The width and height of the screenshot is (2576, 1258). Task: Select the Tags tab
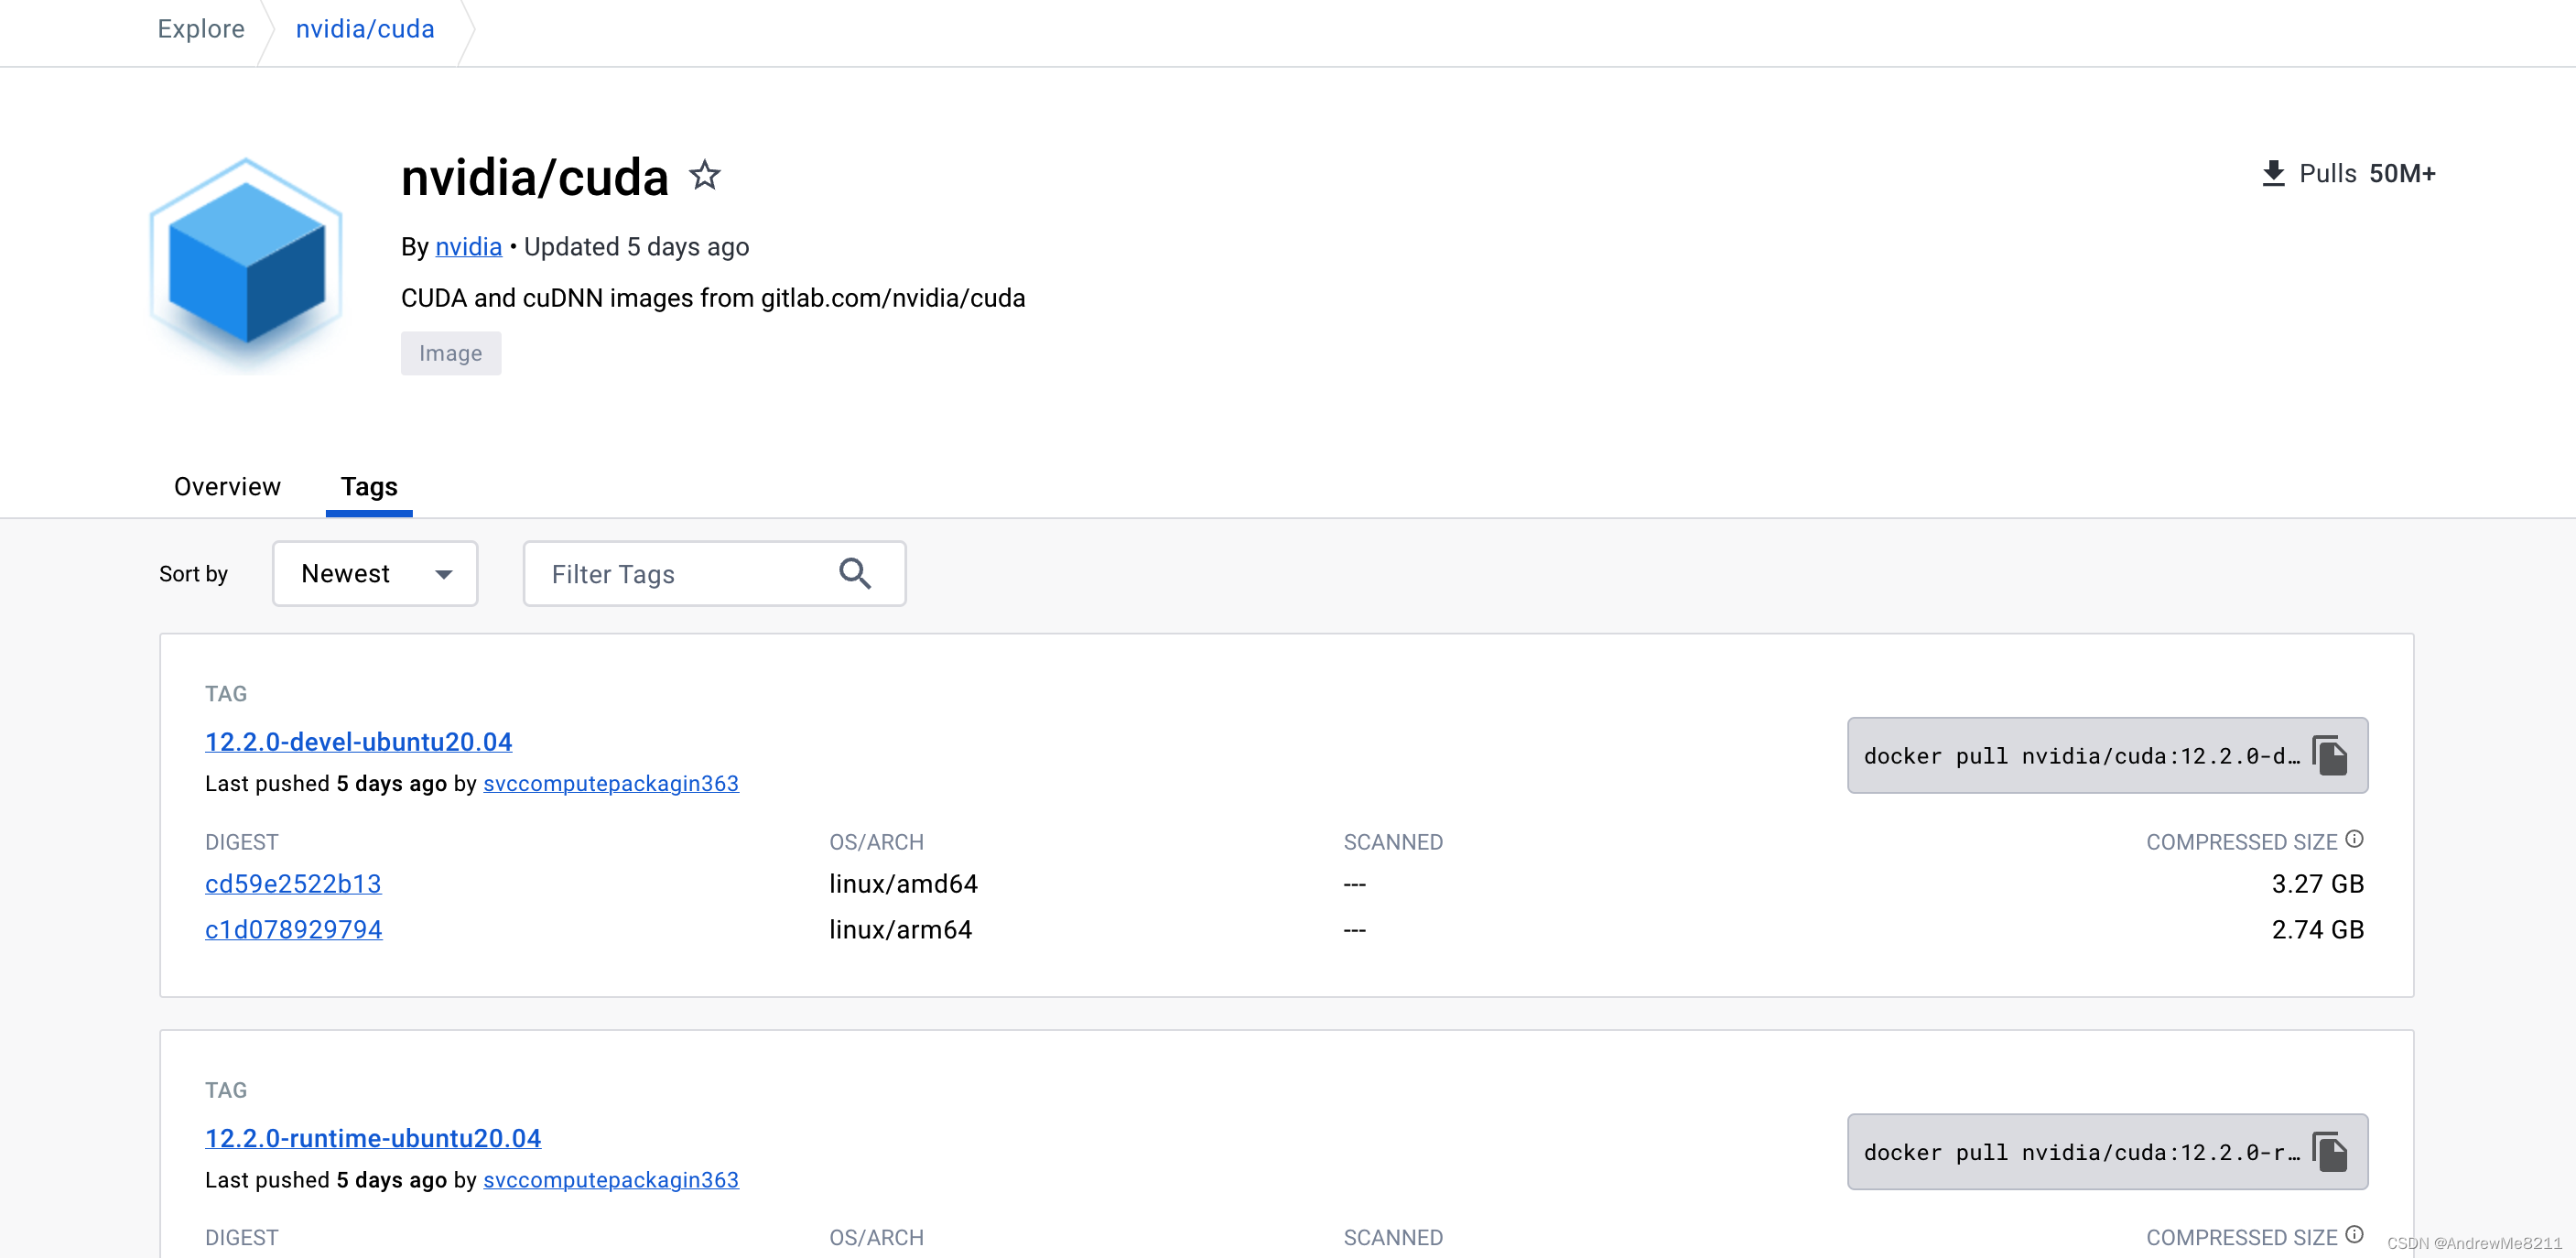(369, 487)
